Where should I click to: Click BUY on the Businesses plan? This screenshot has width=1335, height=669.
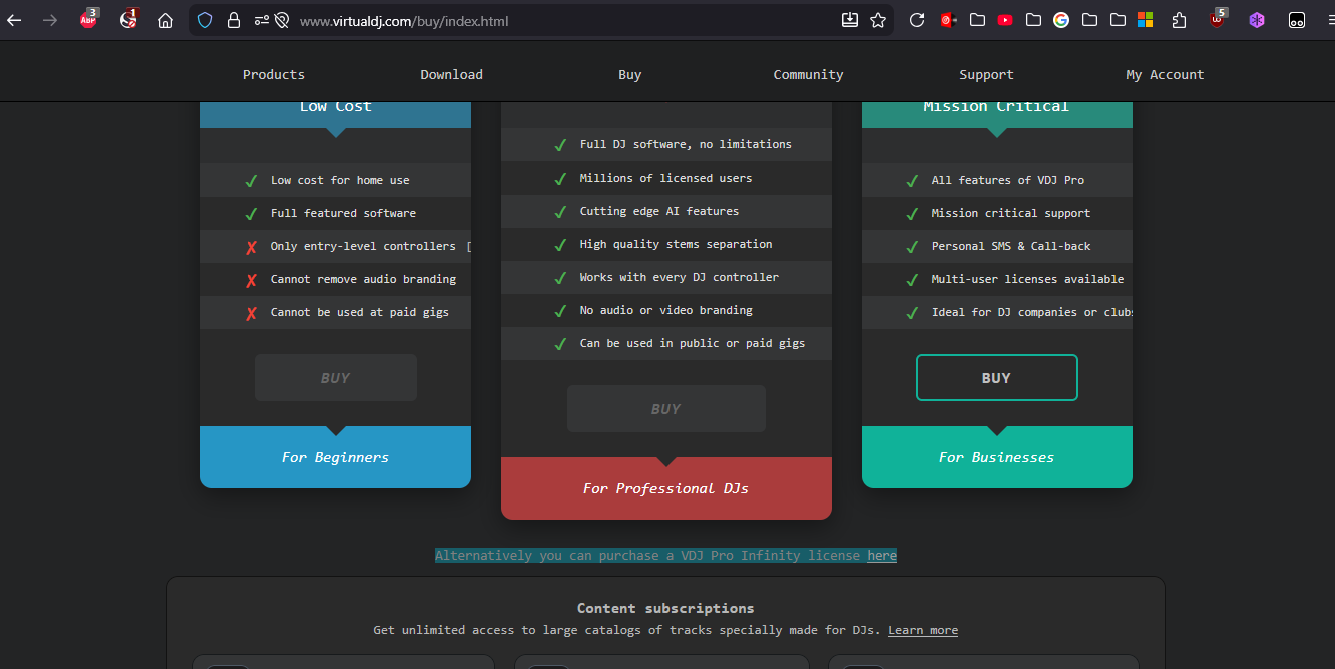click(x=996, y=378)
